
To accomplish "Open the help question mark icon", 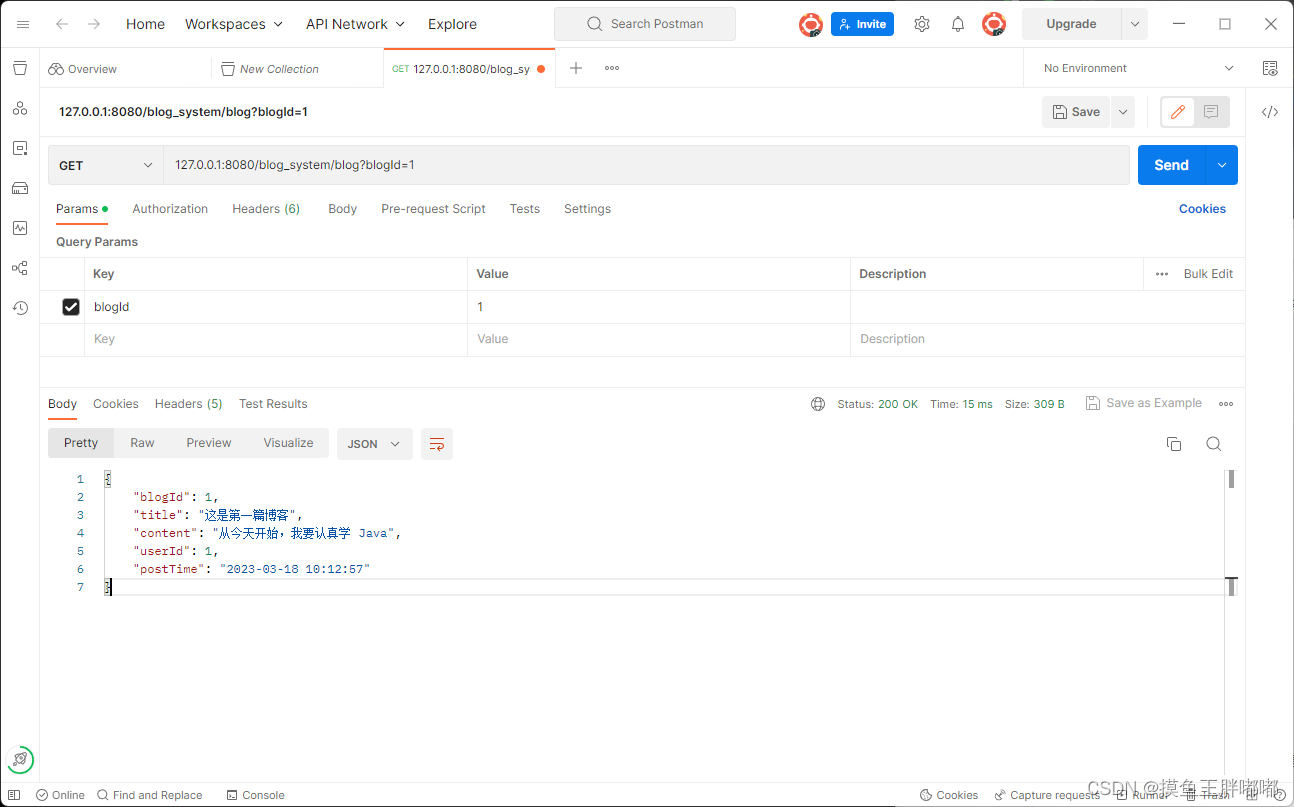I will click(x=1279, y=795).
